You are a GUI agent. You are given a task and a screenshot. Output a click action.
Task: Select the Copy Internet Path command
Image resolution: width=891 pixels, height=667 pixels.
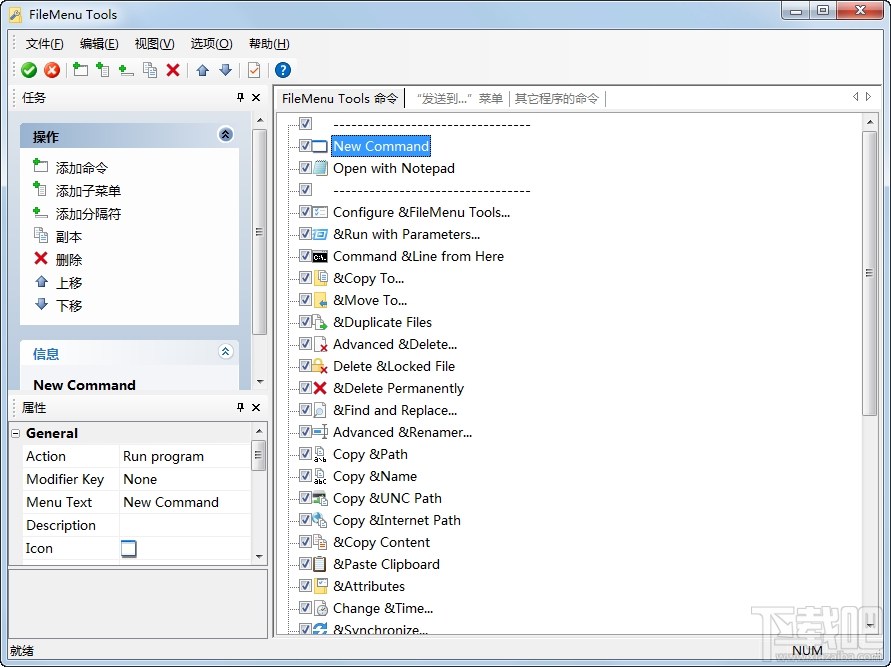pos(397,520)
